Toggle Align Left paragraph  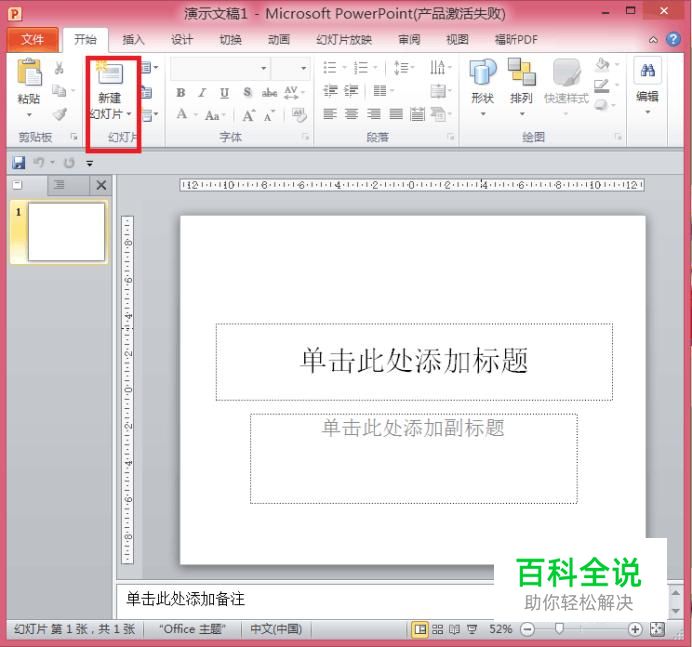[330, 114]
